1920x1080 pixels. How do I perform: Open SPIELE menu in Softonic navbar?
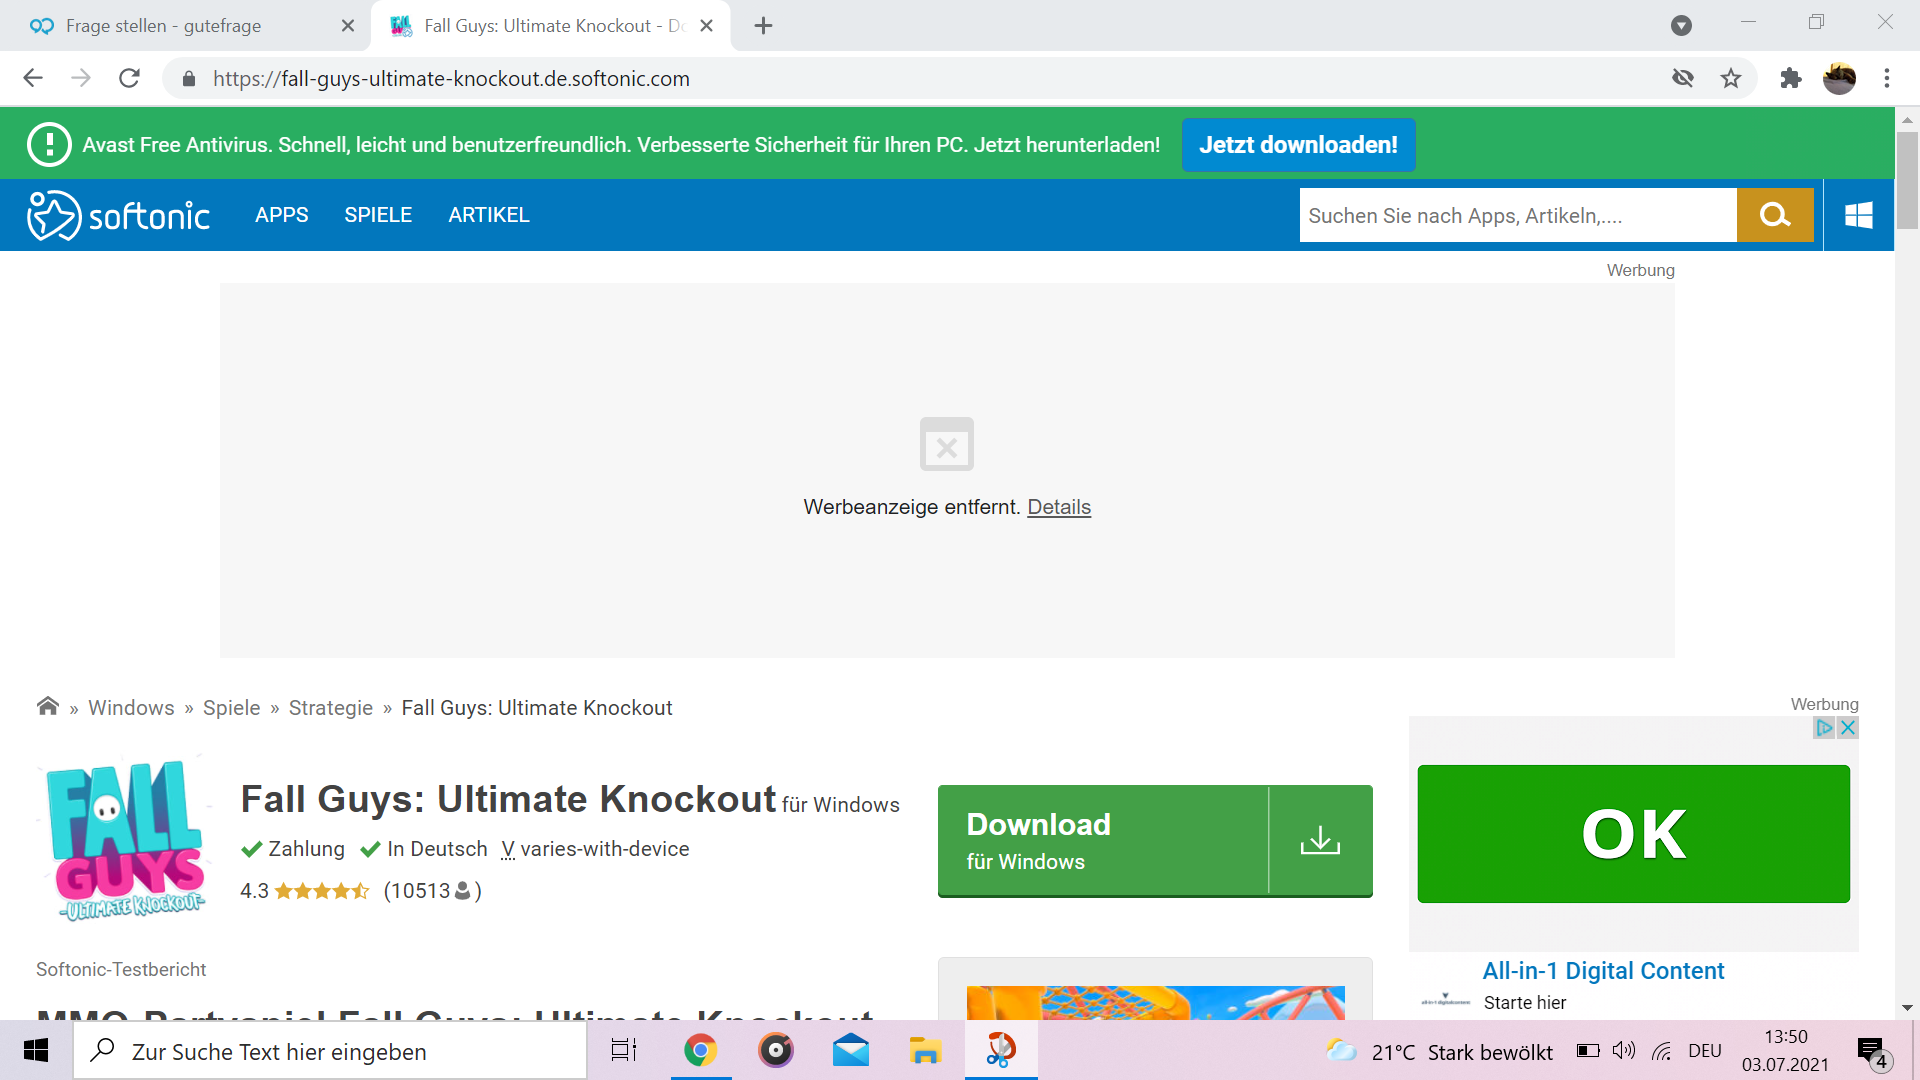click(x=378, y=215)
